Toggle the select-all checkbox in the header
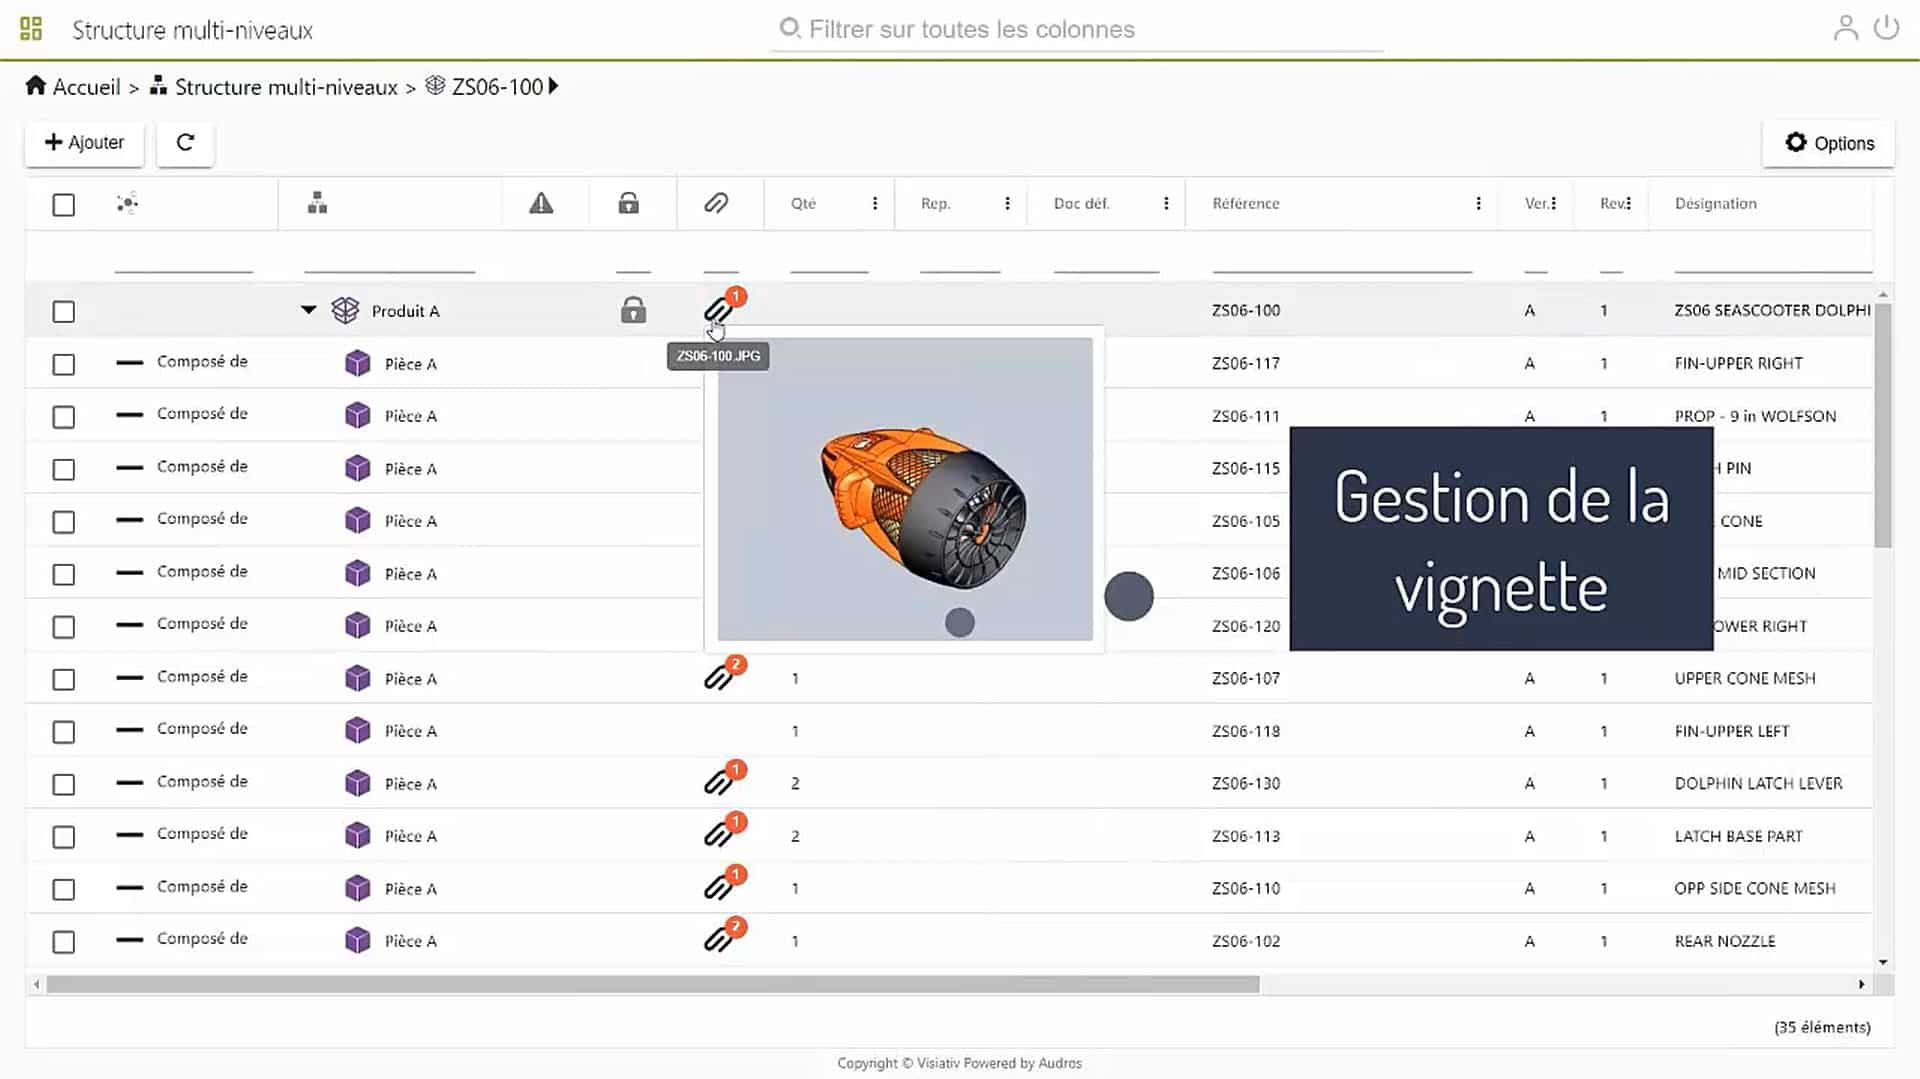This screenshot has width=1920, height=1079. 63,204
